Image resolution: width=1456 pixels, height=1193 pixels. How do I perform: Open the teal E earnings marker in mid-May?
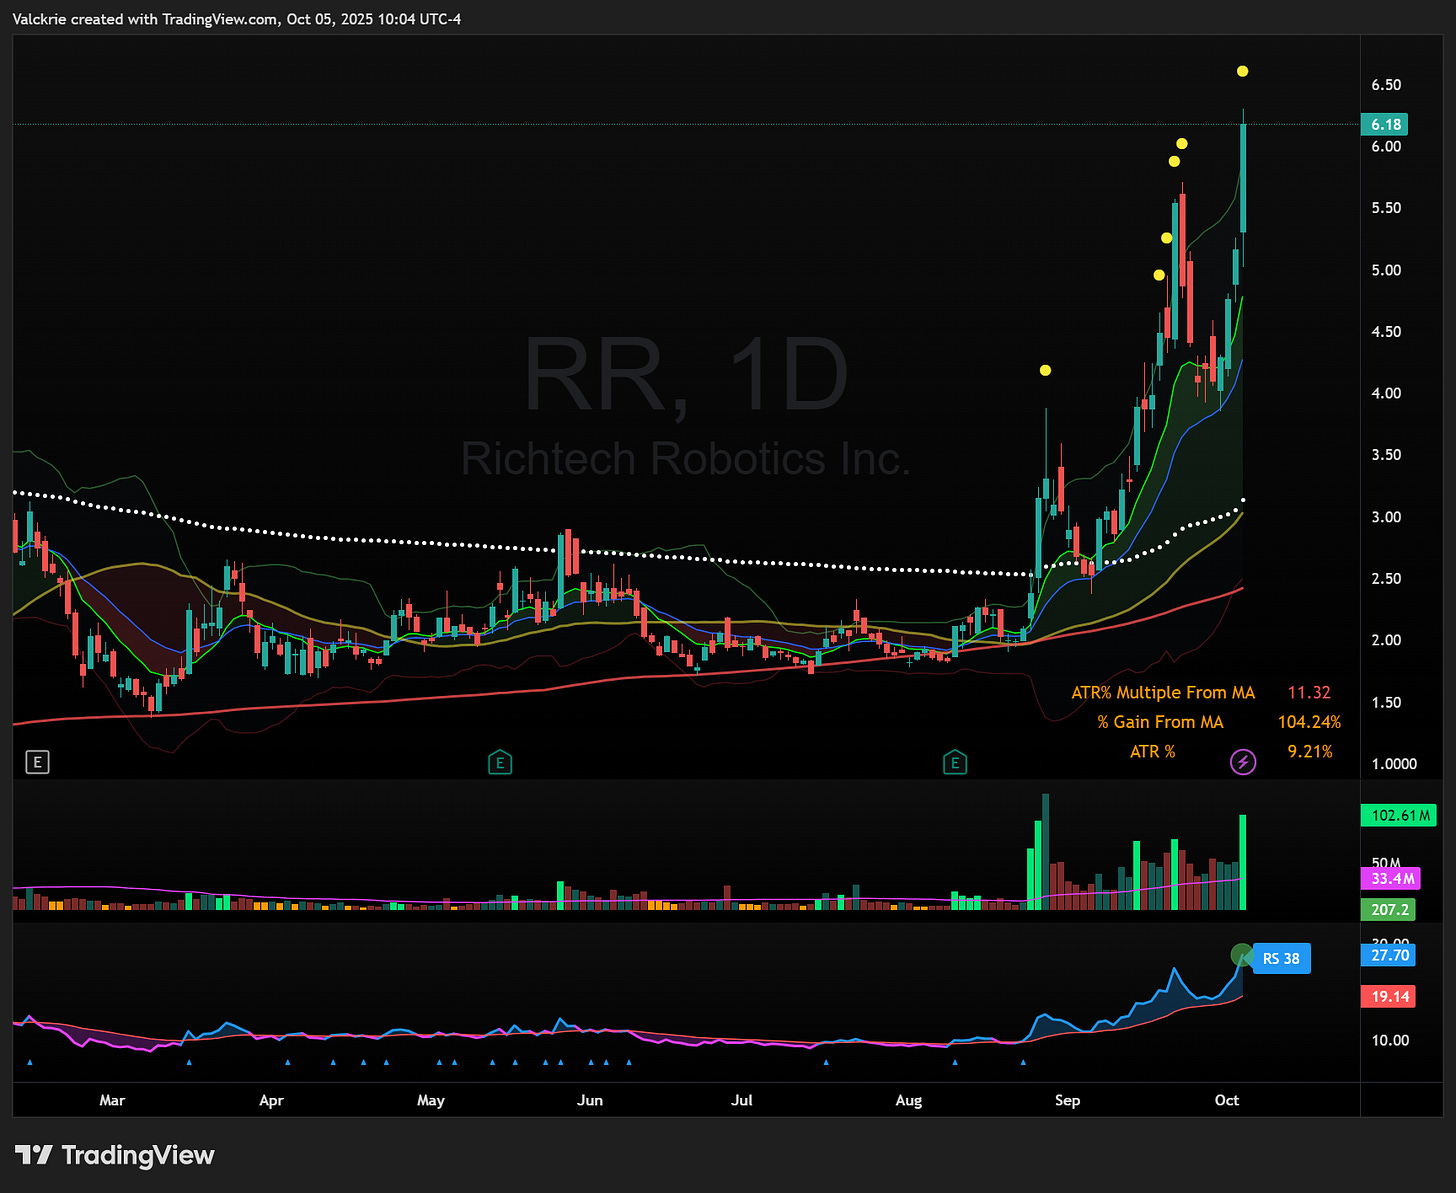(x=500, y=763)
